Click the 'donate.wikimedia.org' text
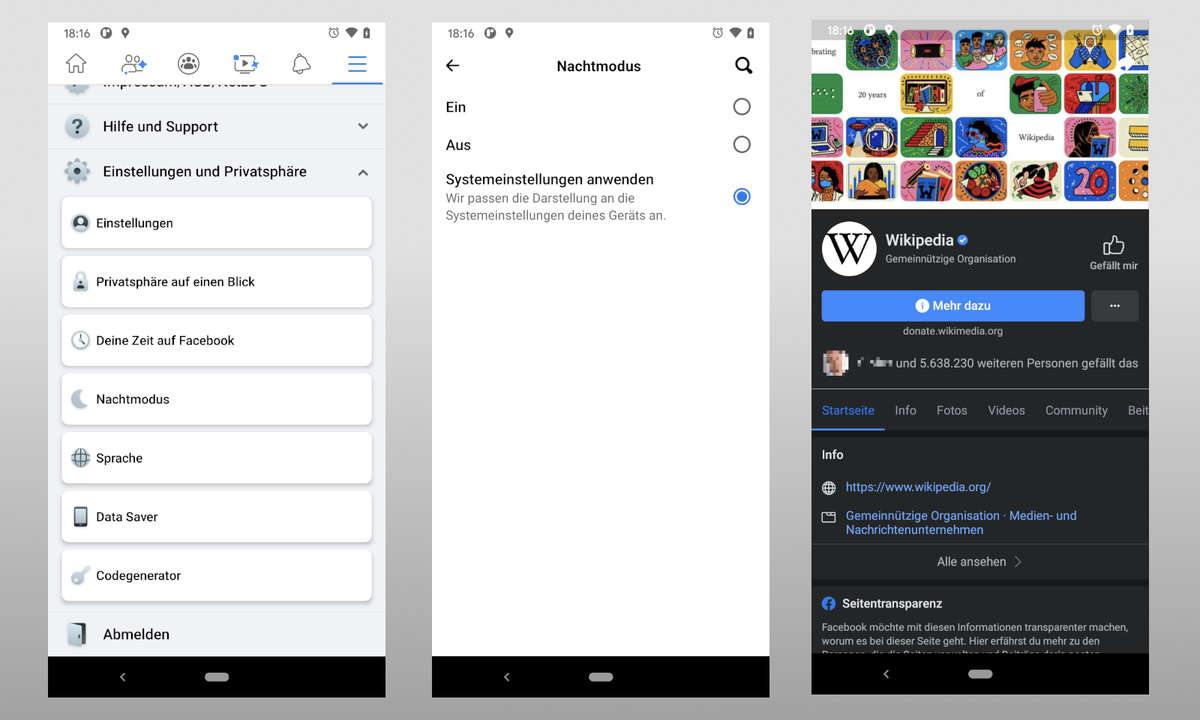This screenshot has width=1200, height=720. coord(953,331)
